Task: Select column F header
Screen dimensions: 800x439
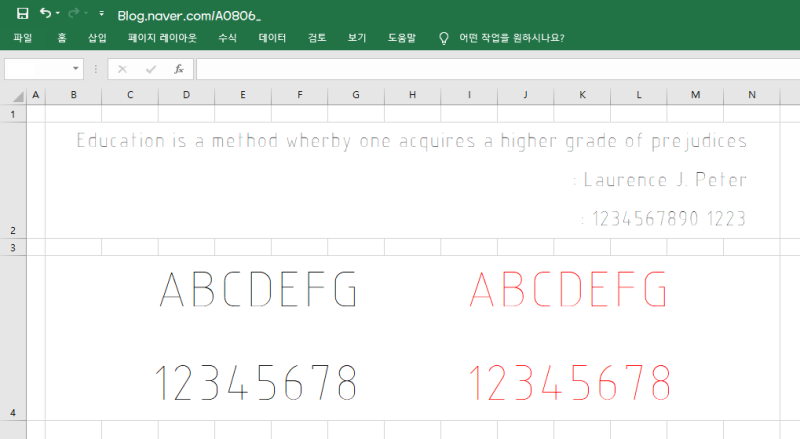Action: 299,95
